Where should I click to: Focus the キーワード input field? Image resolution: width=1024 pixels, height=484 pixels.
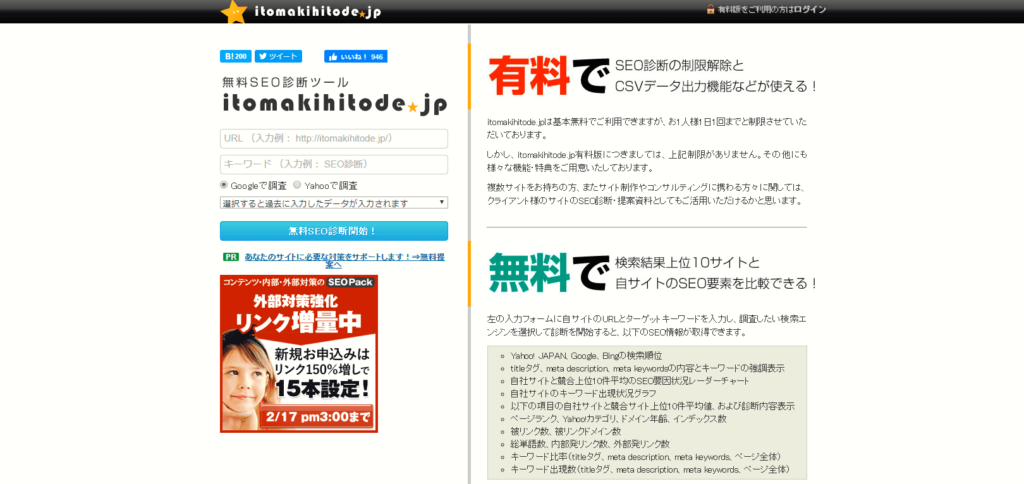click(334, 165)
